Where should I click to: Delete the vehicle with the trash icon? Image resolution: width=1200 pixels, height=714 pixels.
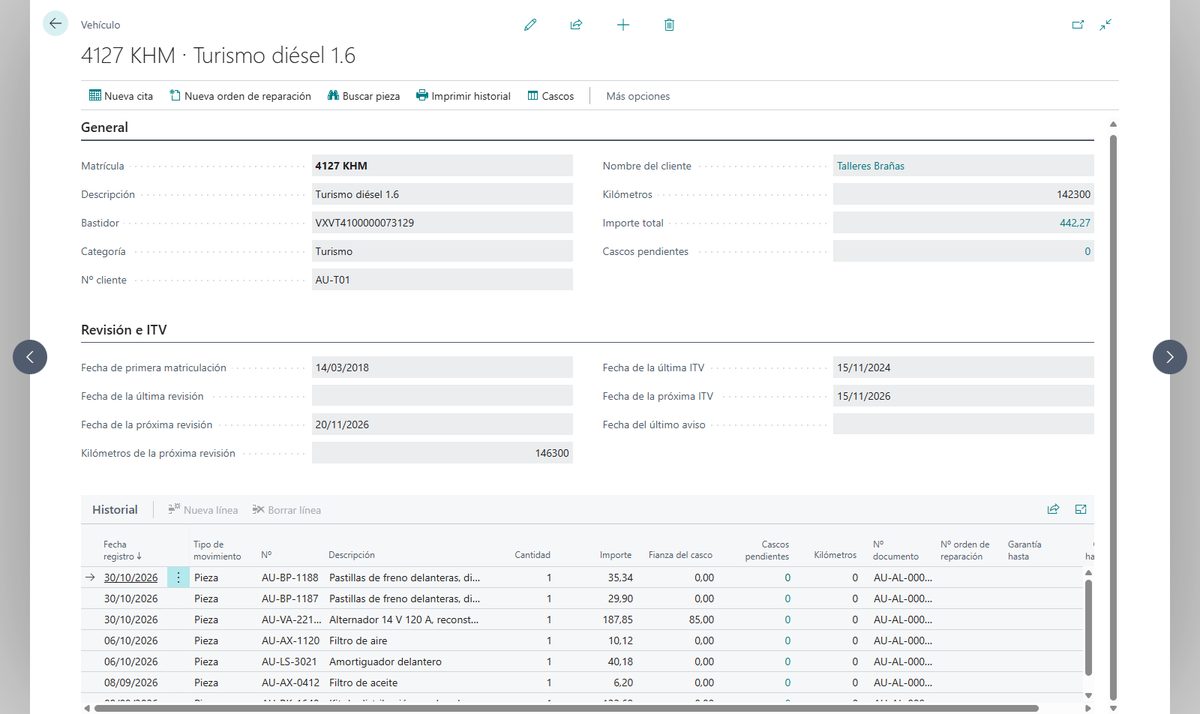point(669,24)
